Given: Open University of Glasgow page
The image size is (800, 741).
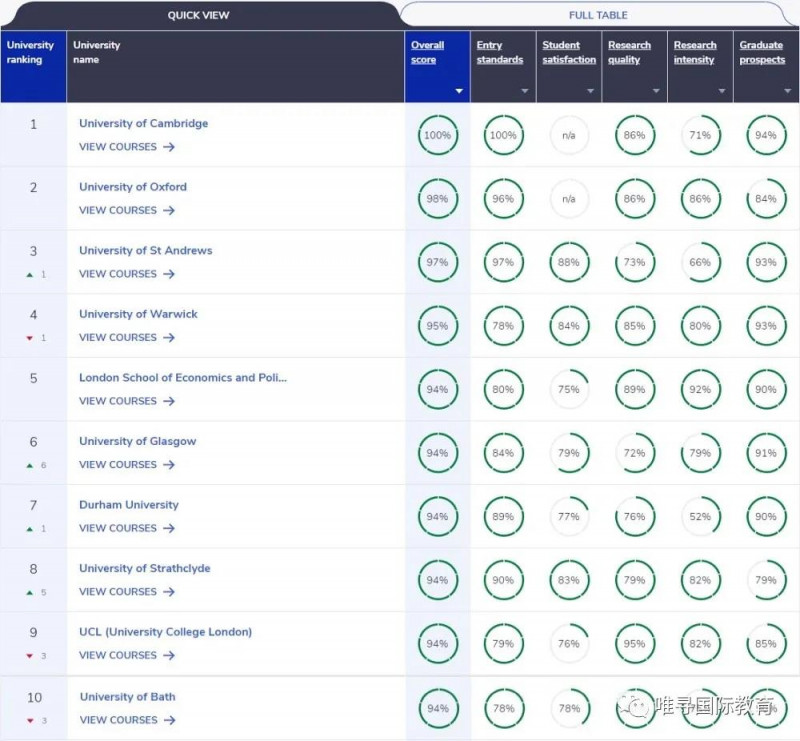Looking at the screenshot, I should click(137, 441).
